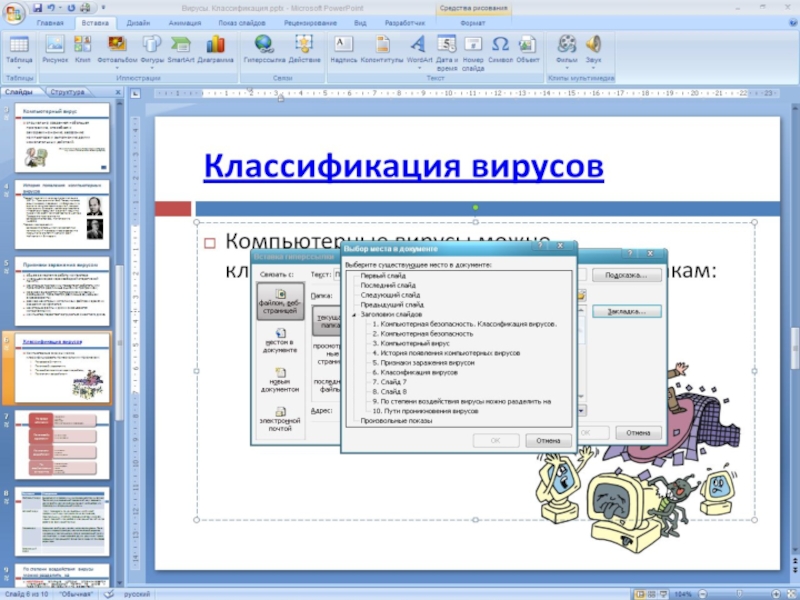Image resolution: width=800 pixels, height=600 pixels.
Task: Collapse the 'Заголовки слайдов' tree node
Action: point(354,314)
